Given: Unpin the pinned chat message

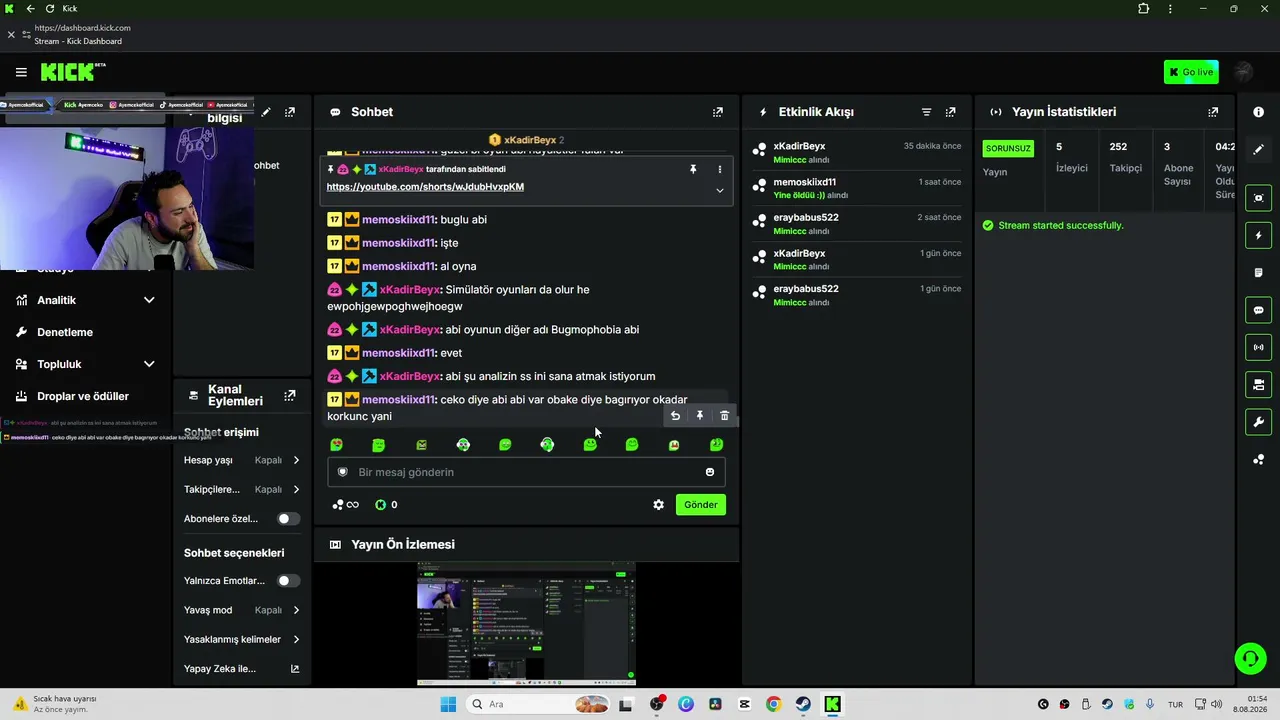Looking at the screenshot, I should click(693, 170).
